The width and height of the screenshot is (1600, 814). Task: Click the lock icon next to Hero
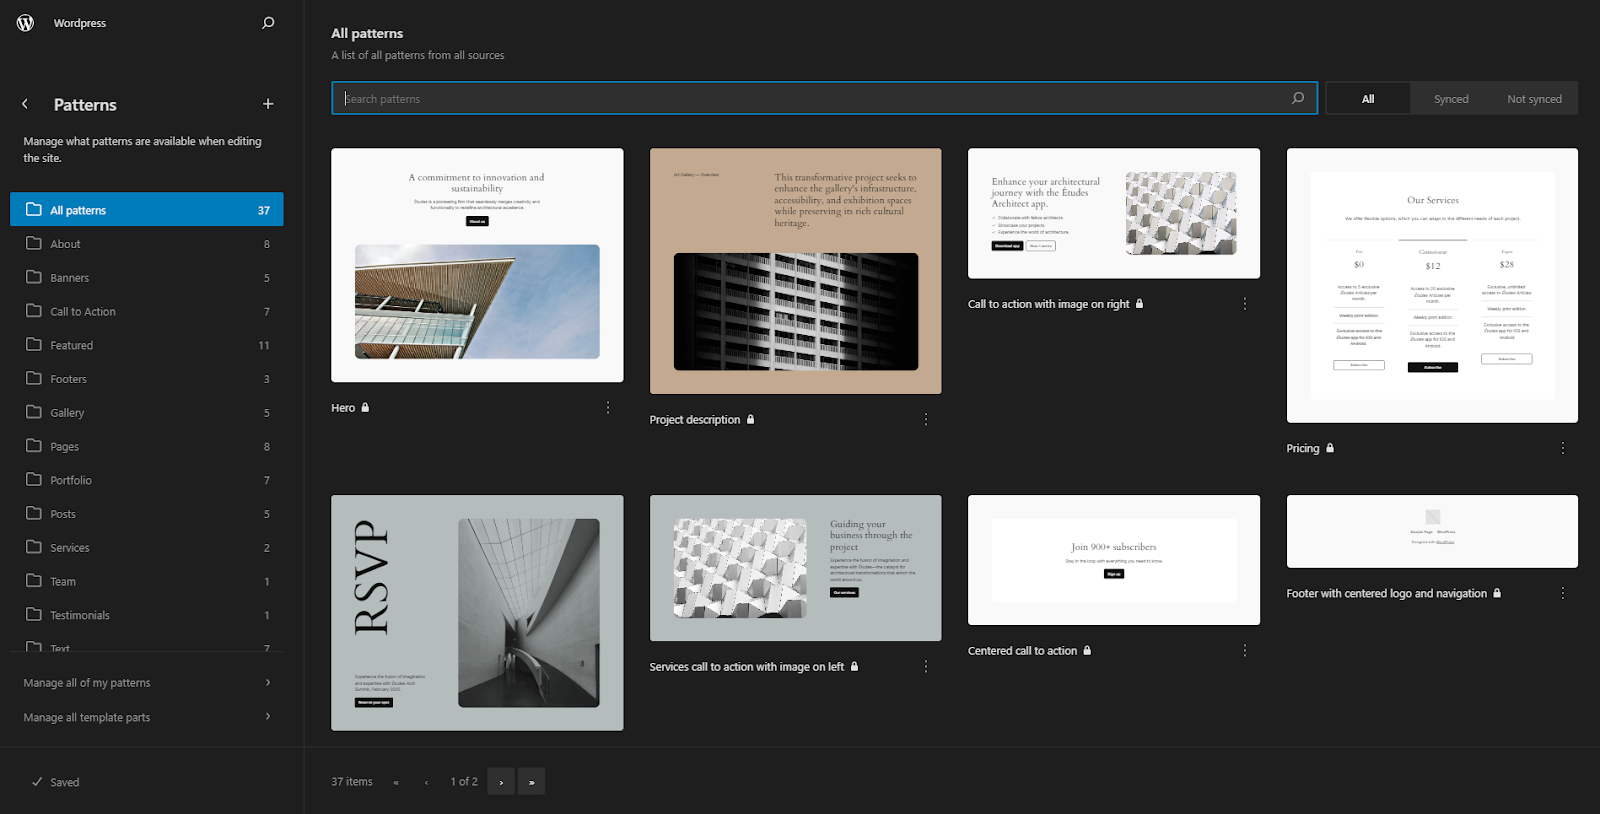pos(365,407)
